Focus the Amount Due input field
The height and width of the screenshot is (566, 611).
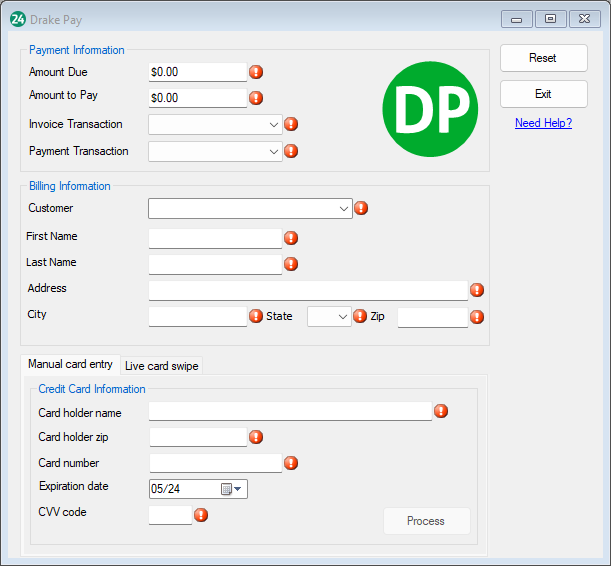point(198,72)
